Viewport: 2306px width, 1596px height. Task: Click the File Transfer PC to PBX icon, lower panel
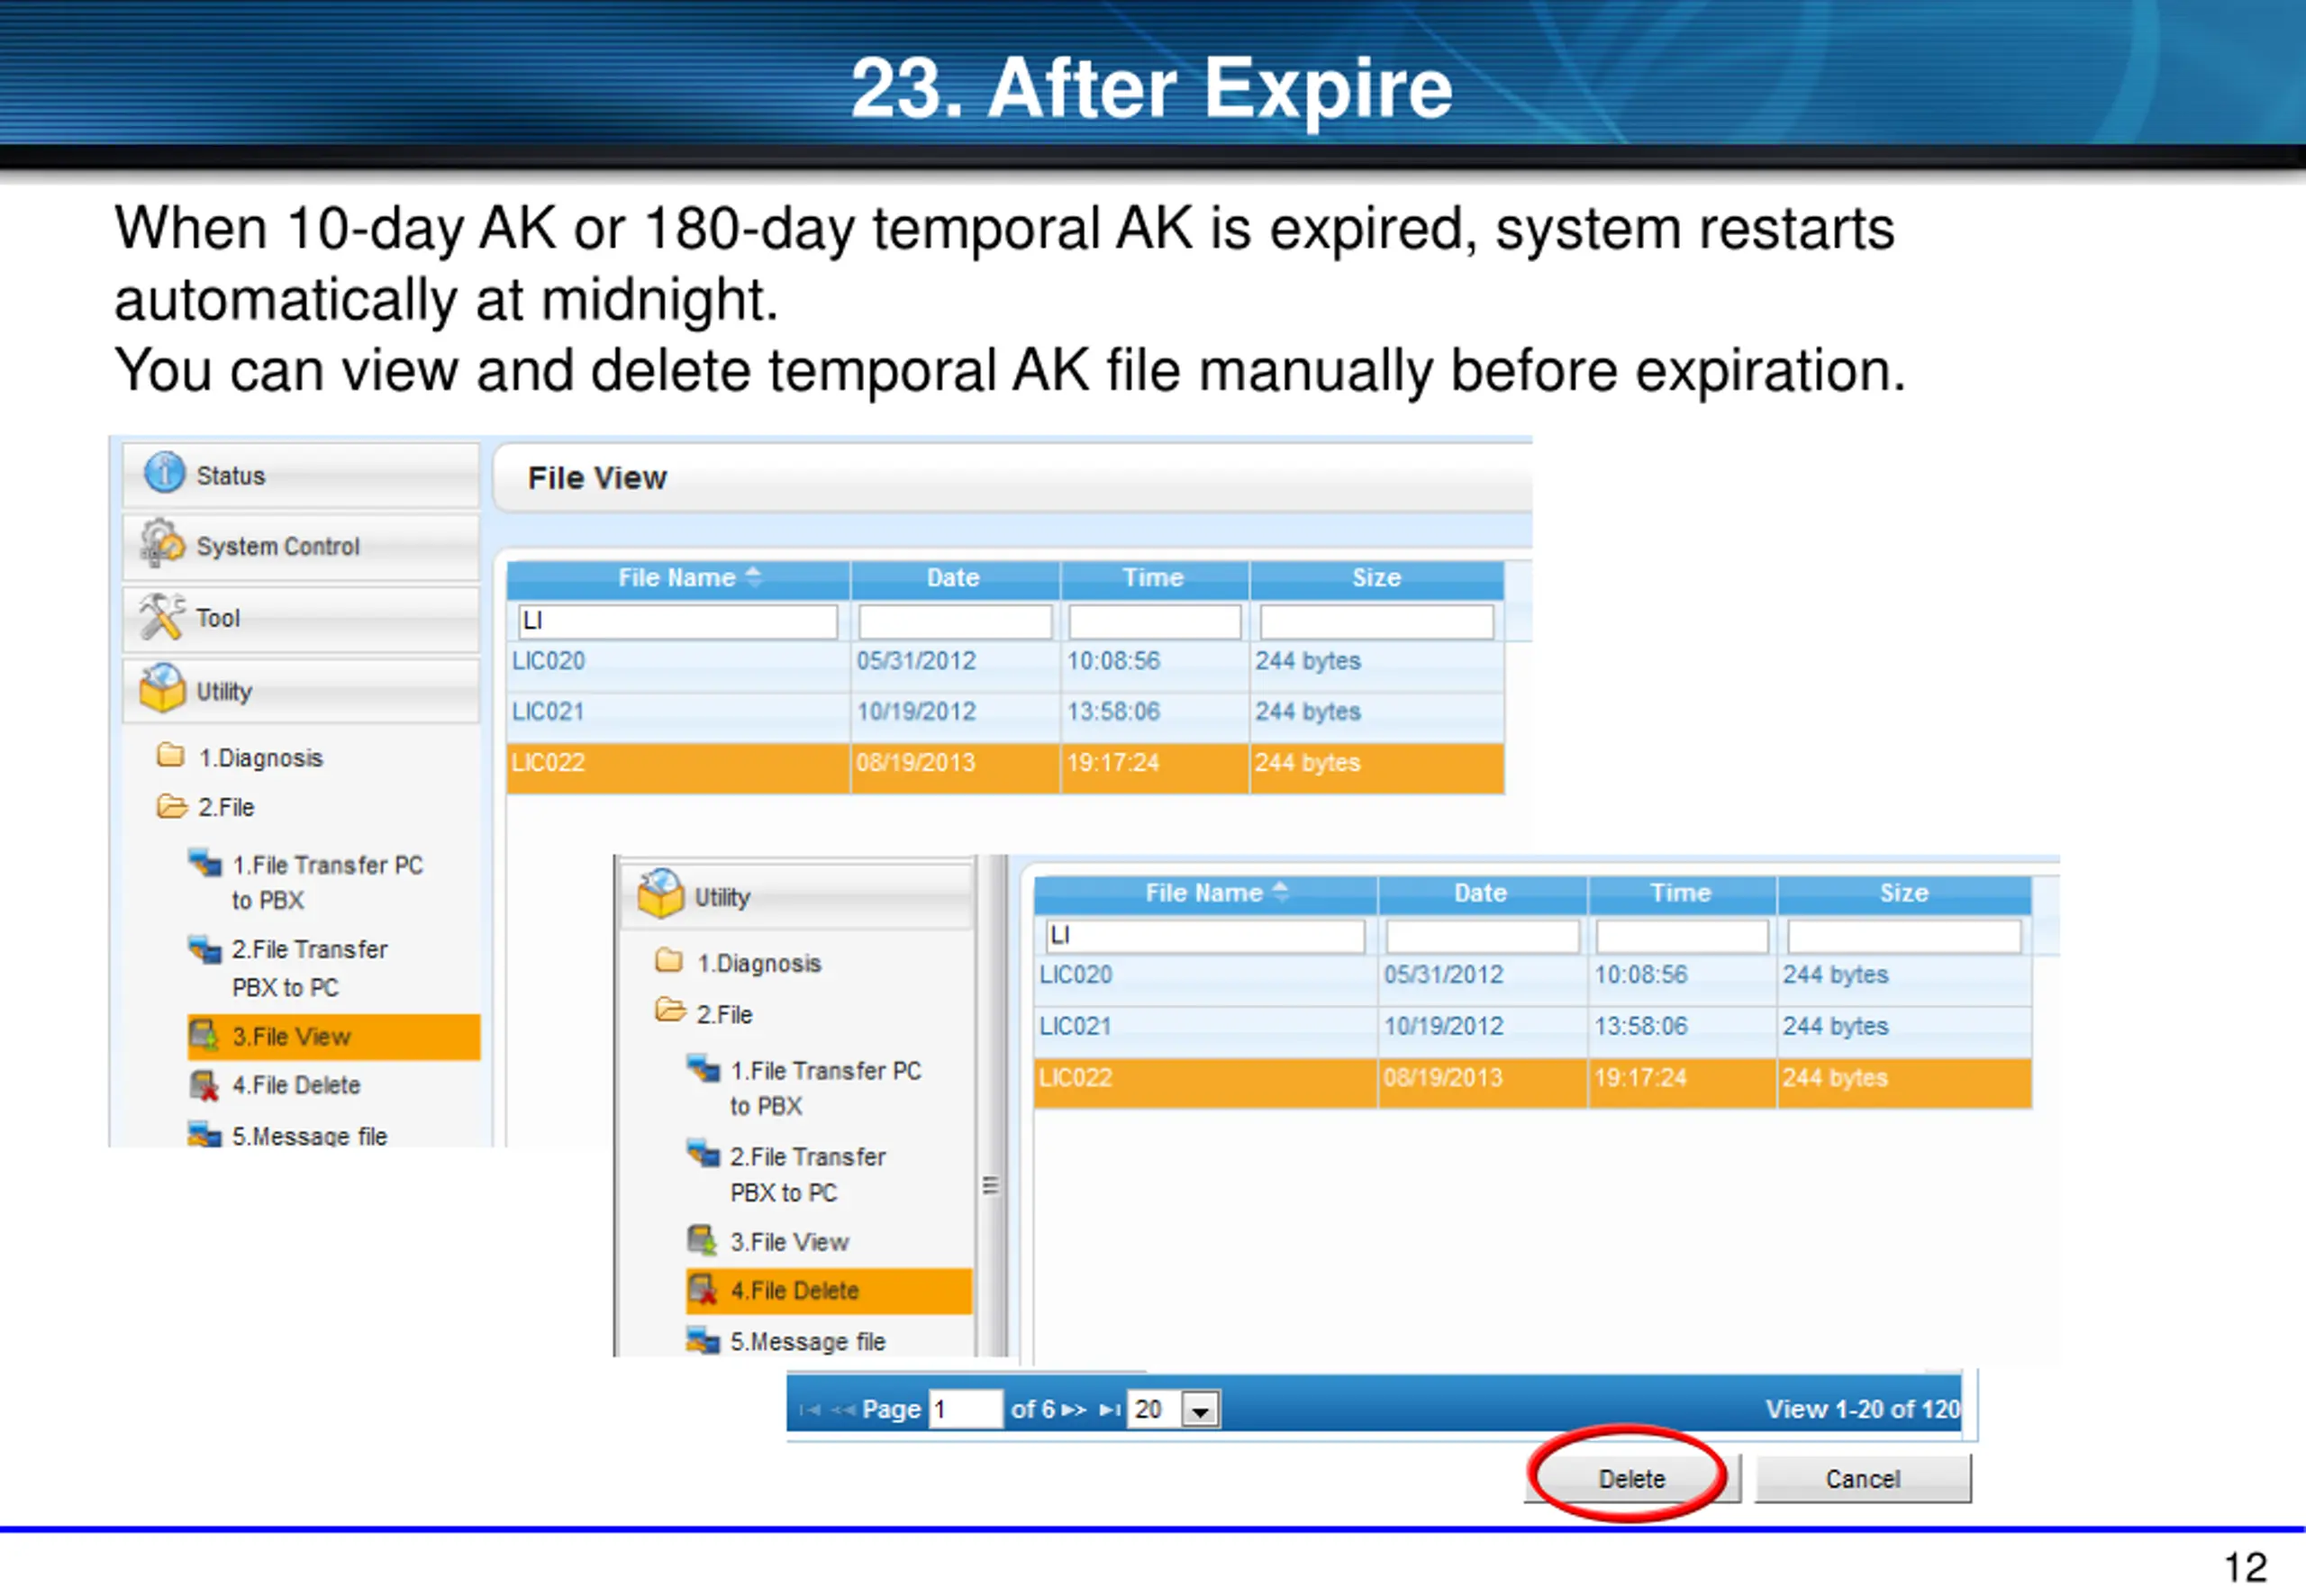(703, 1068)
